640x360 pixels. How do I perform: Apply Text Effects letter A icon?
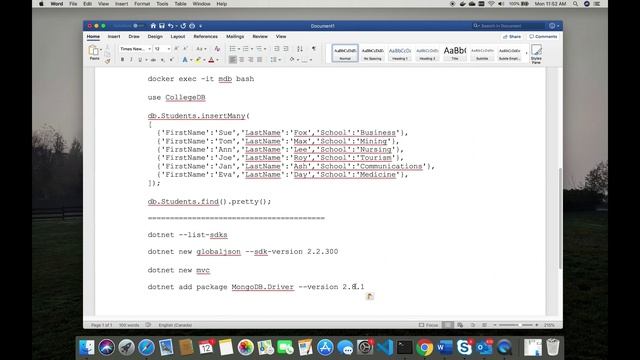[x=184, y=60]
